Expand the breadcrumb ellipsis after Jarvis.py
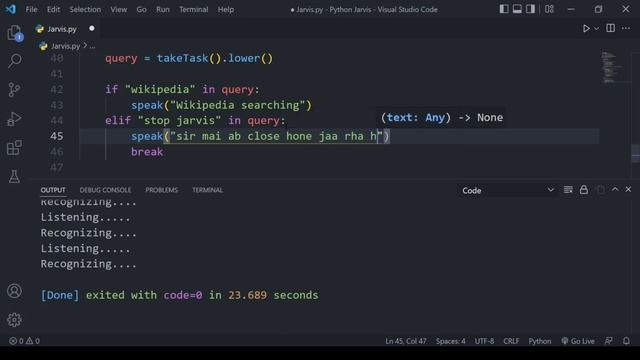Viewport: 640px width, 360px height. click(92, 46)
